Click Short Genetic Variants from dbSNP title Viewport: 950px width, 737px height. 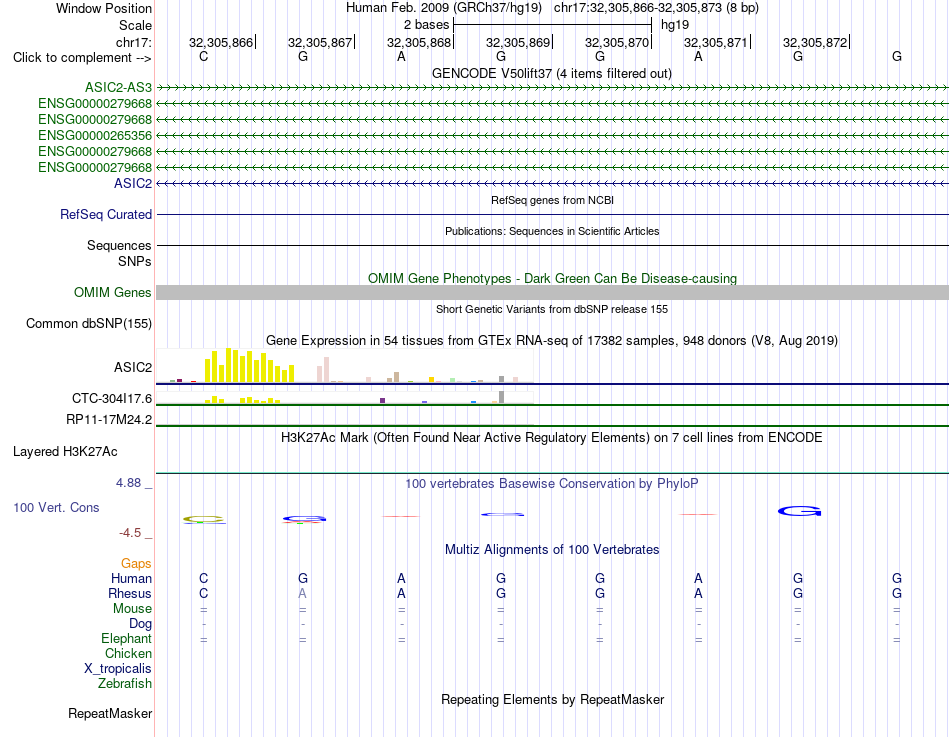click(552, 310)
